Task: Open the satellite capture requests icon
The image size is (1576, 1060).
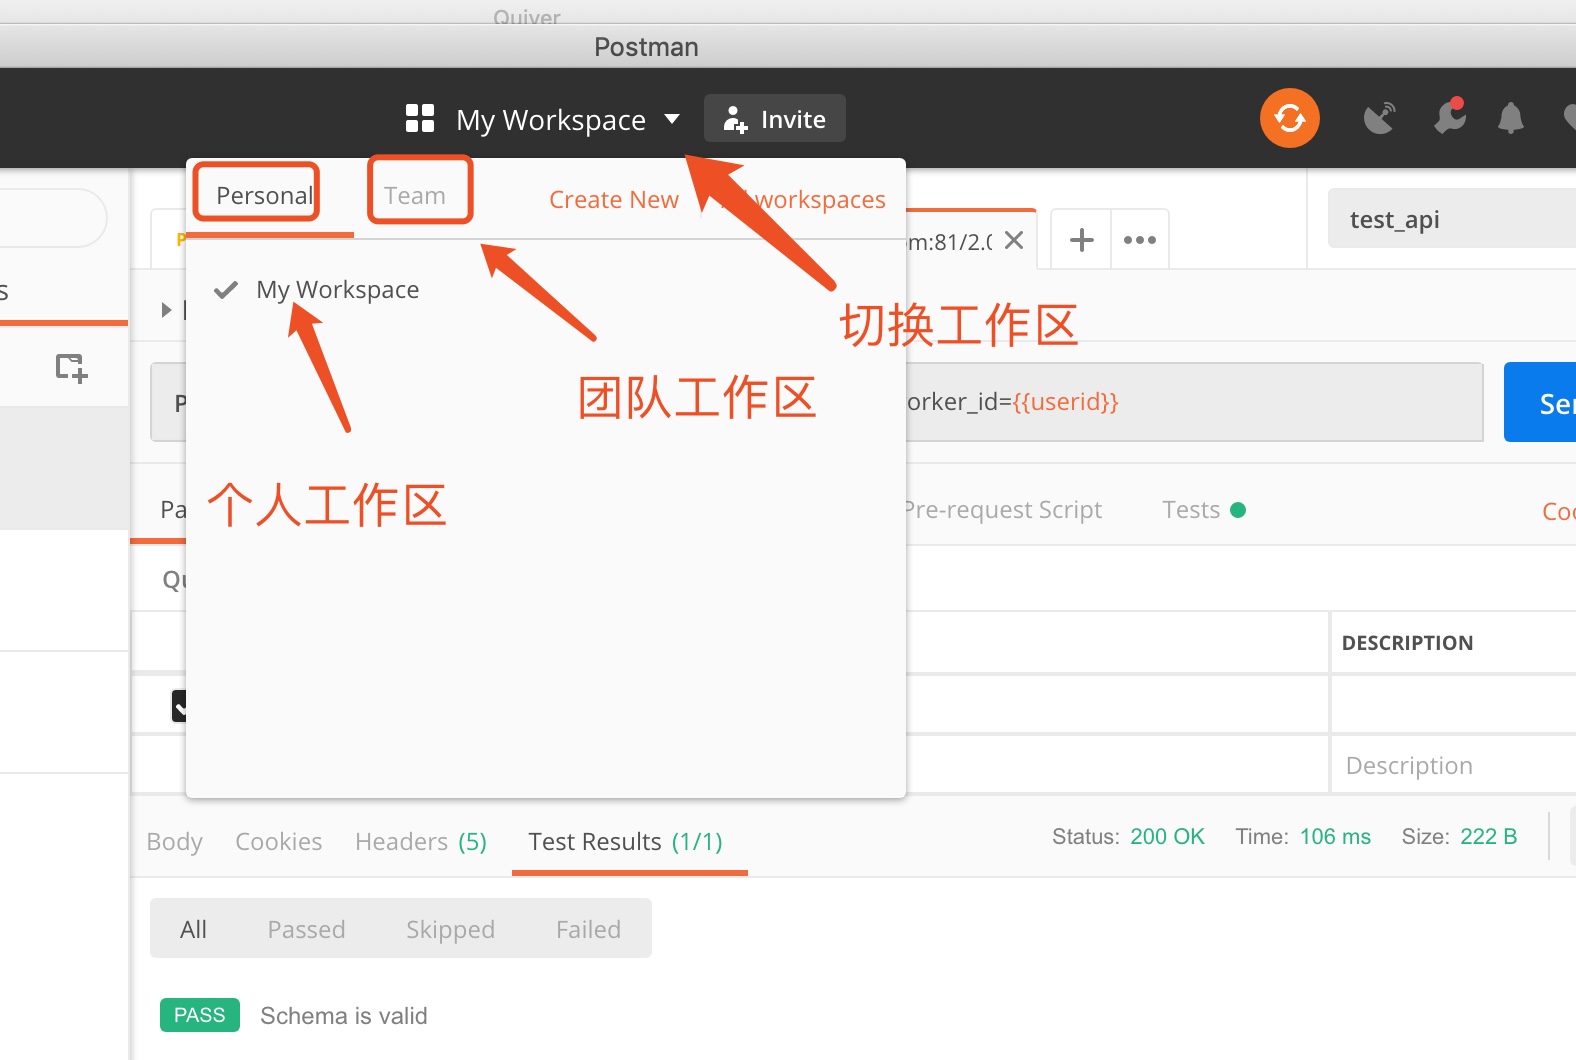Action: tap(1380, 118)
